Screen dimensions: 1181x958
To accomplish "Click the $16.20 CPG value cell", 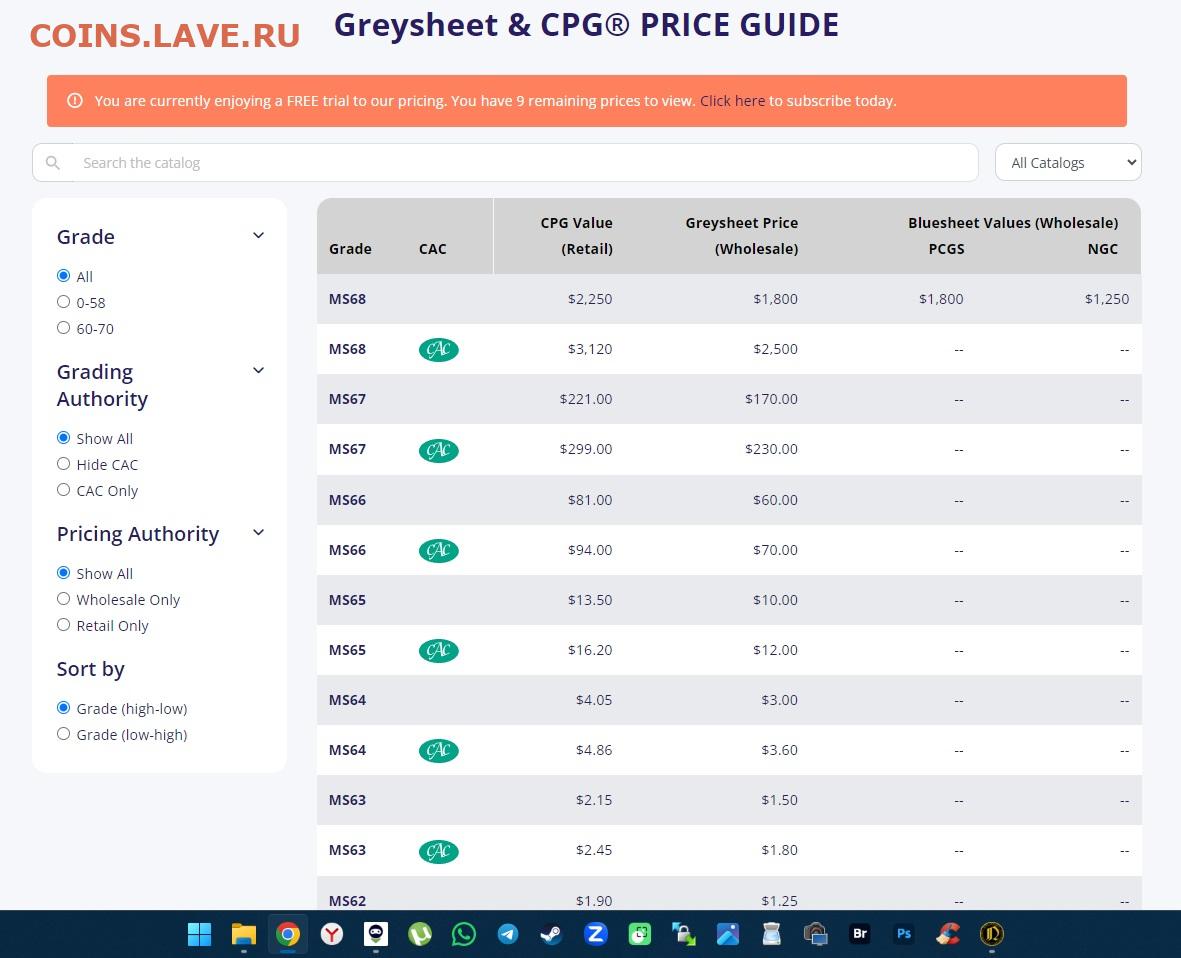I will point(590,650).
